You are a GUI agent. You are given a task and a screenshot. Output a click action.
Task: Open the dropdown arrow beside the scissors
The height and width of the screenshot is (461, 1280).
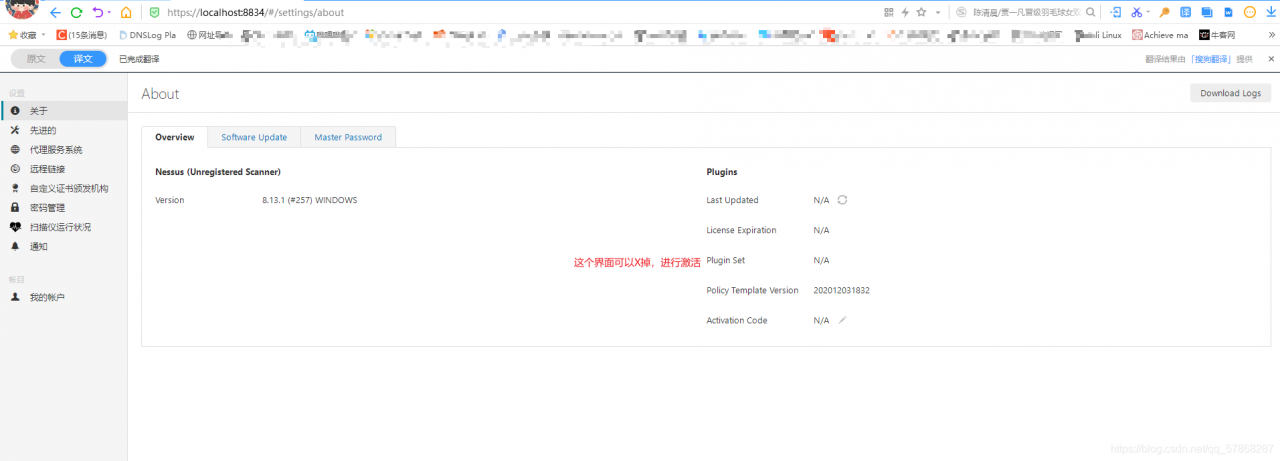[1148, 13]
